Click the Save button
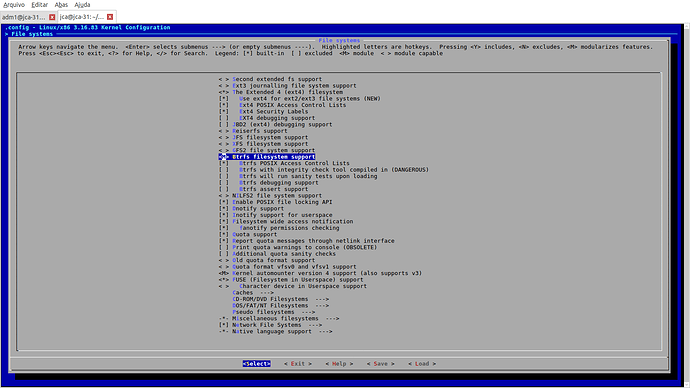The height and width of the screenshot is (388, 690). coord(381,364)
